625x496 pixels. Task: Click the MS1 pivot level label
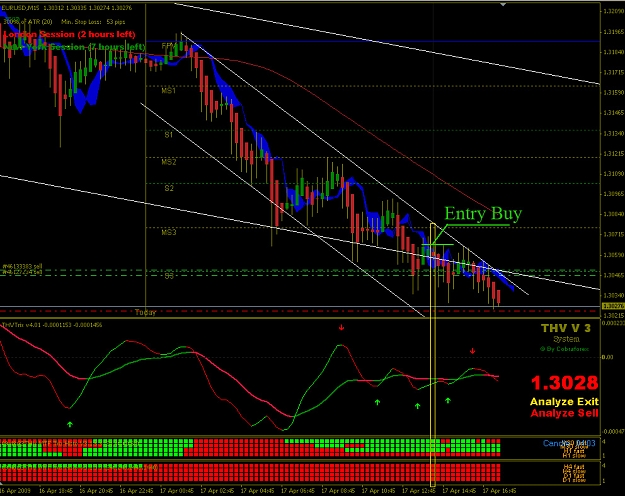[x=169, y=91]
